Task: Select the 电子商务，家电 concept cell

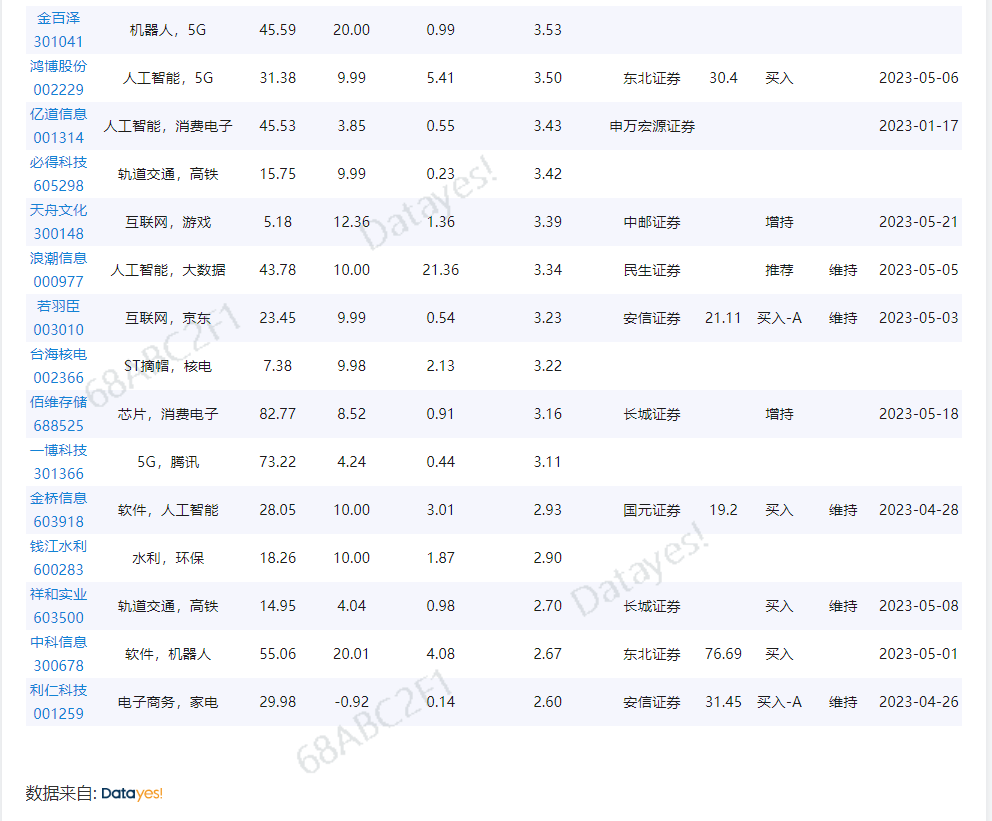Action: coord(168,703)
